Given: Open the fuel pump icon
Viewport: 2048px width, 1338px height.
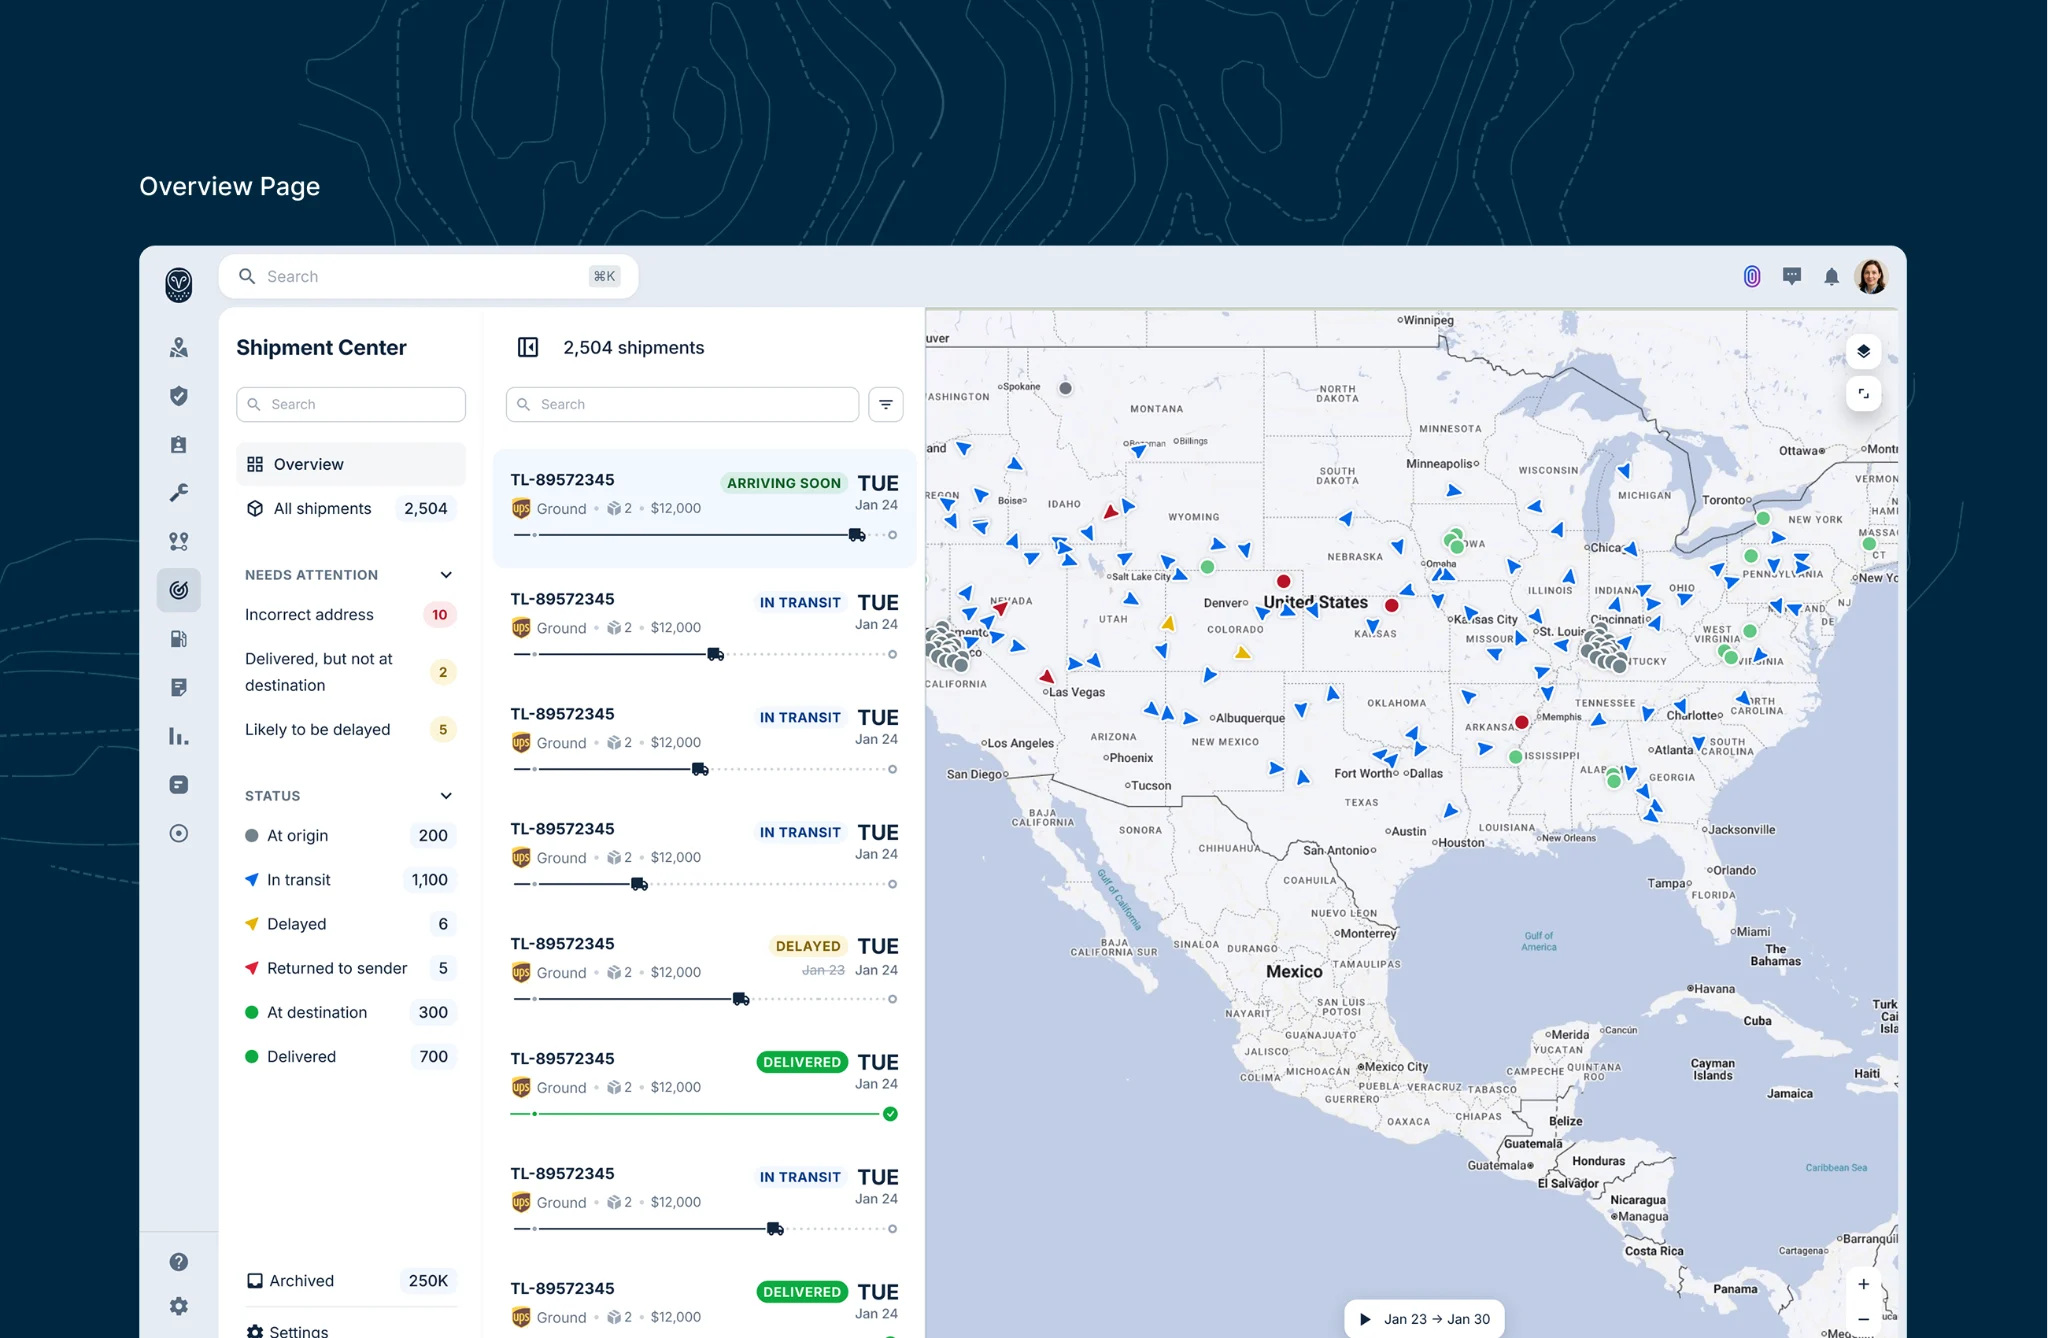Looking at the screenshot, I should point(178,639).
